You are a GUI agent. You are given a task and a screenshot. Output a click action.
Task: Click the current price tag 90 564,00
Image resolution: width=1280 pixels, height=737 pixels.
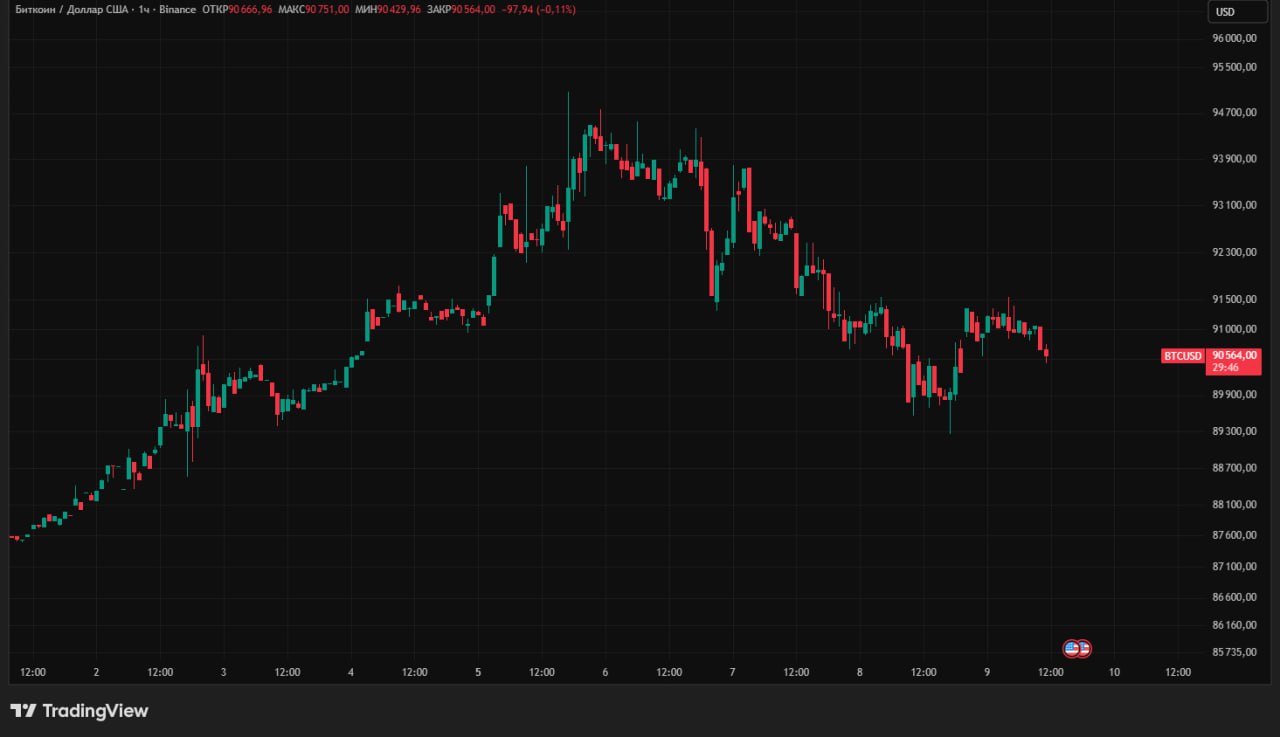tap(1234, 355)
